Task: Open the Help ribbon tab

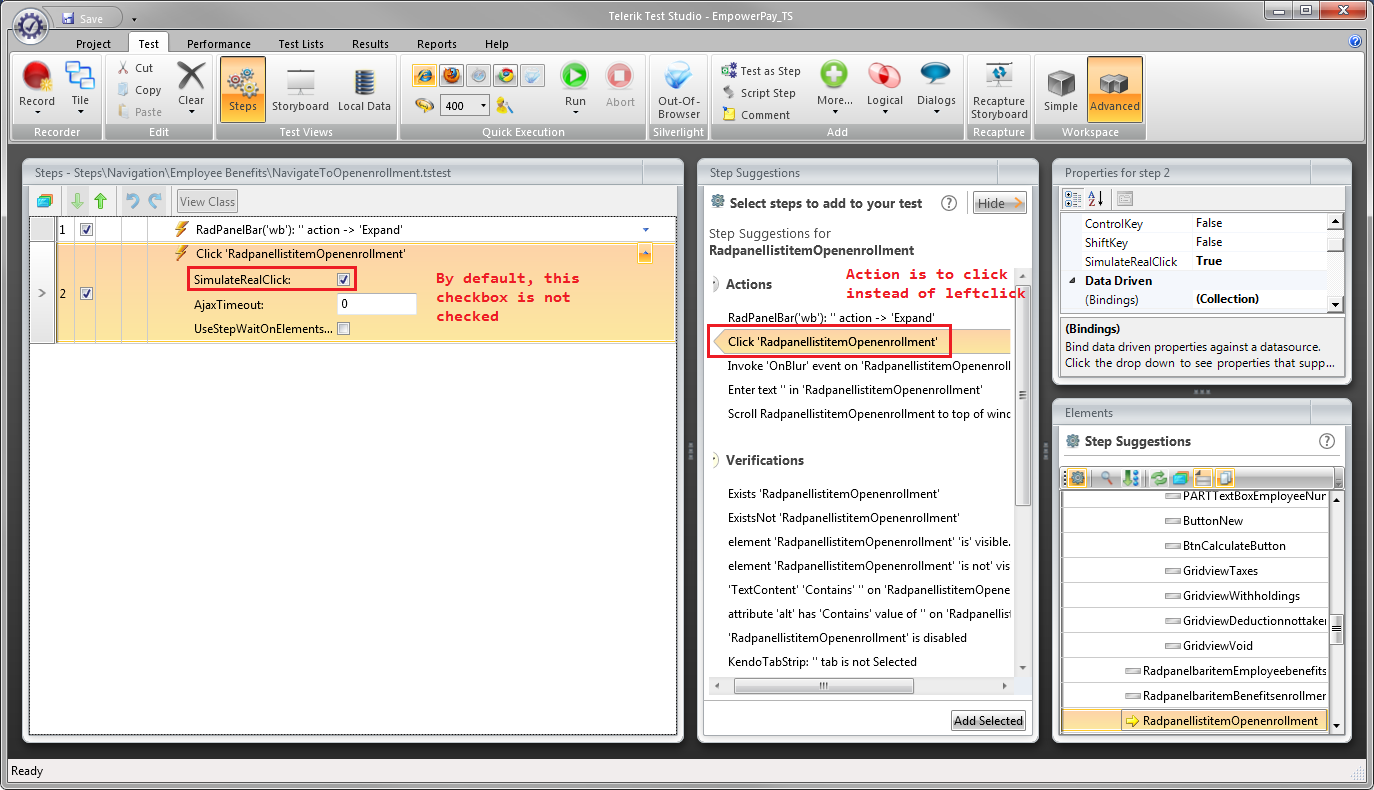Action: [x=497, y=44]
